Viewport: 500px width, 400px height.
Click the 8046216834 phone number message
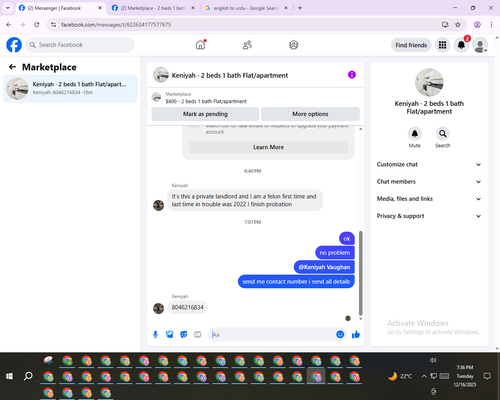[188, 307]
